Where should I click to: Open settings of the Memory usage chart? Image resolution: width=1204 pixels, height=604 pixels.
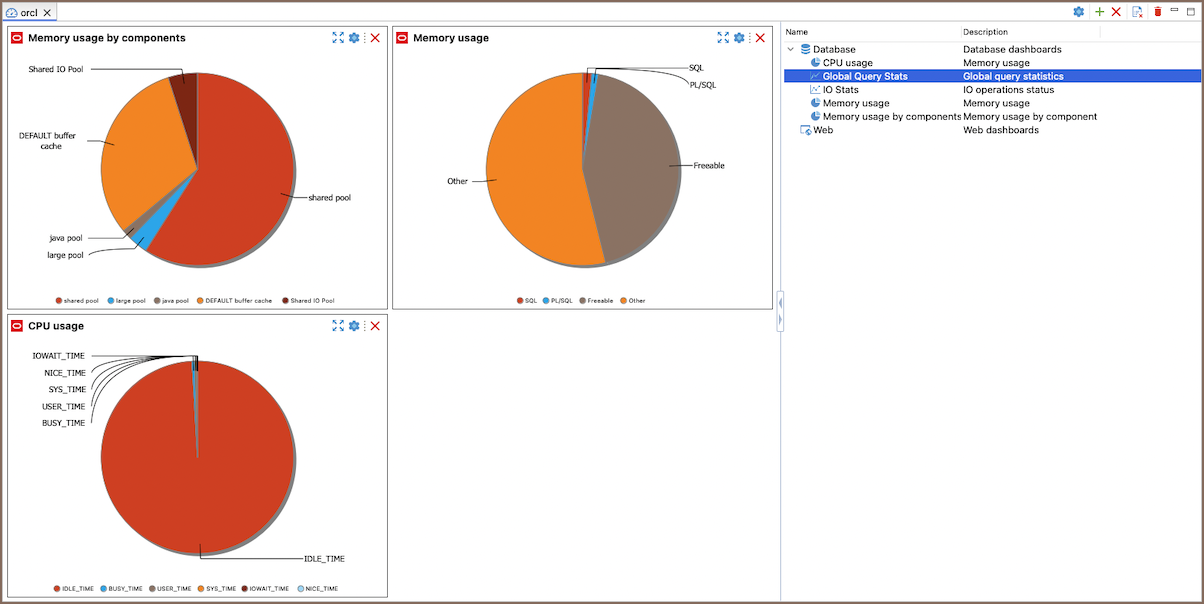coord(739,38)
